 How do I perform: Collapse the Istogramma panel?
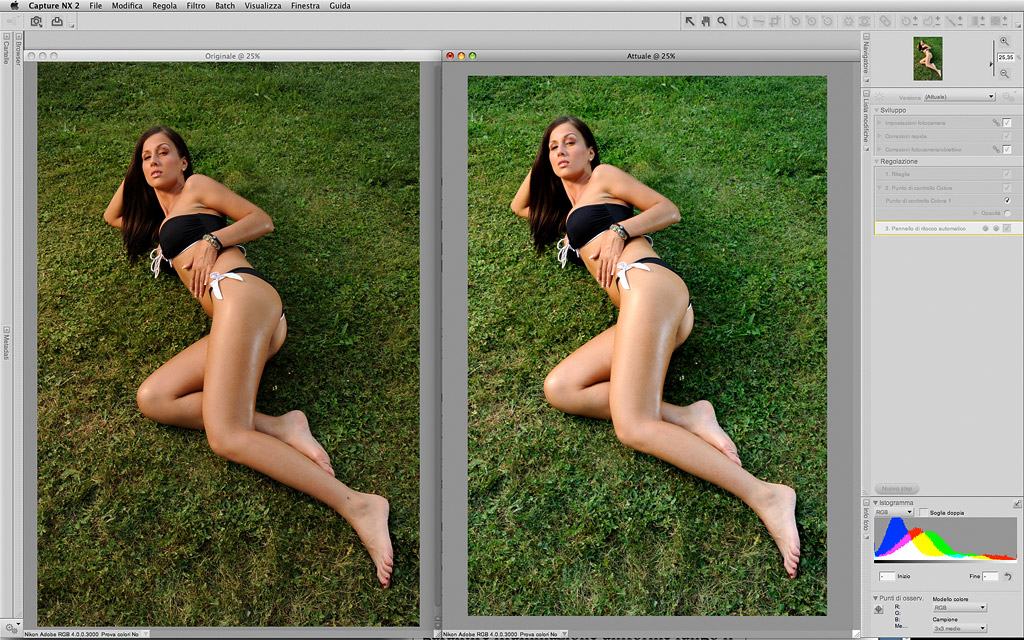[876, 503]
